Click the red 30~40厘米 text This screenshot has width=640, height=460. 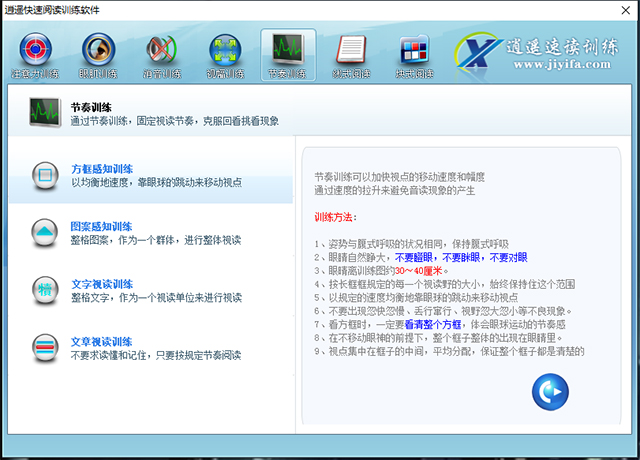(419, 271)
